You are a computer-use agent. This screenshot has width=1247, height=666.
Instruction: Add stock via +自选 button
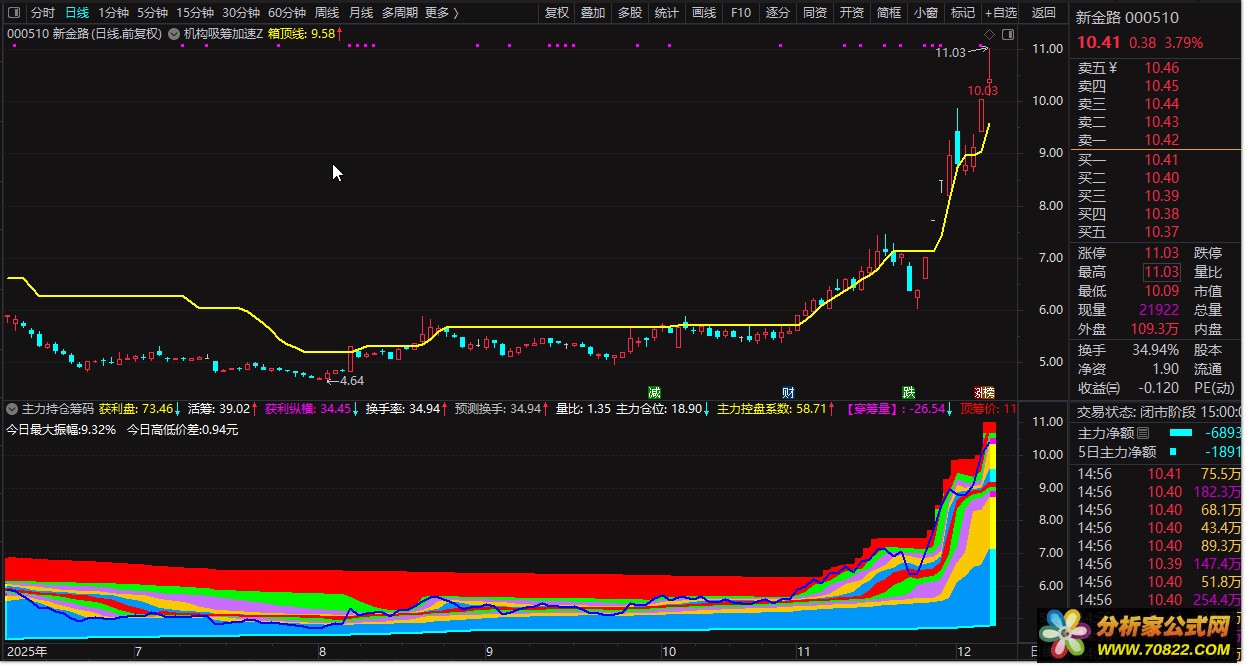coord(1000,13)
